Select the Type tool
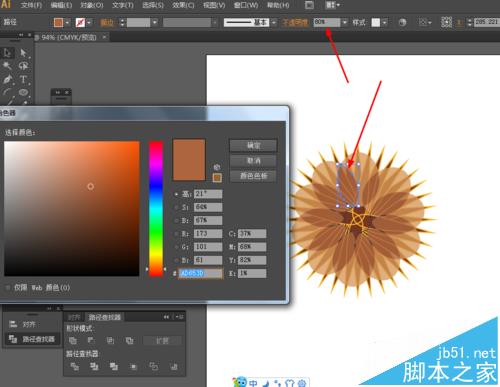Screen dimensions: 500x387 point(23,79)
